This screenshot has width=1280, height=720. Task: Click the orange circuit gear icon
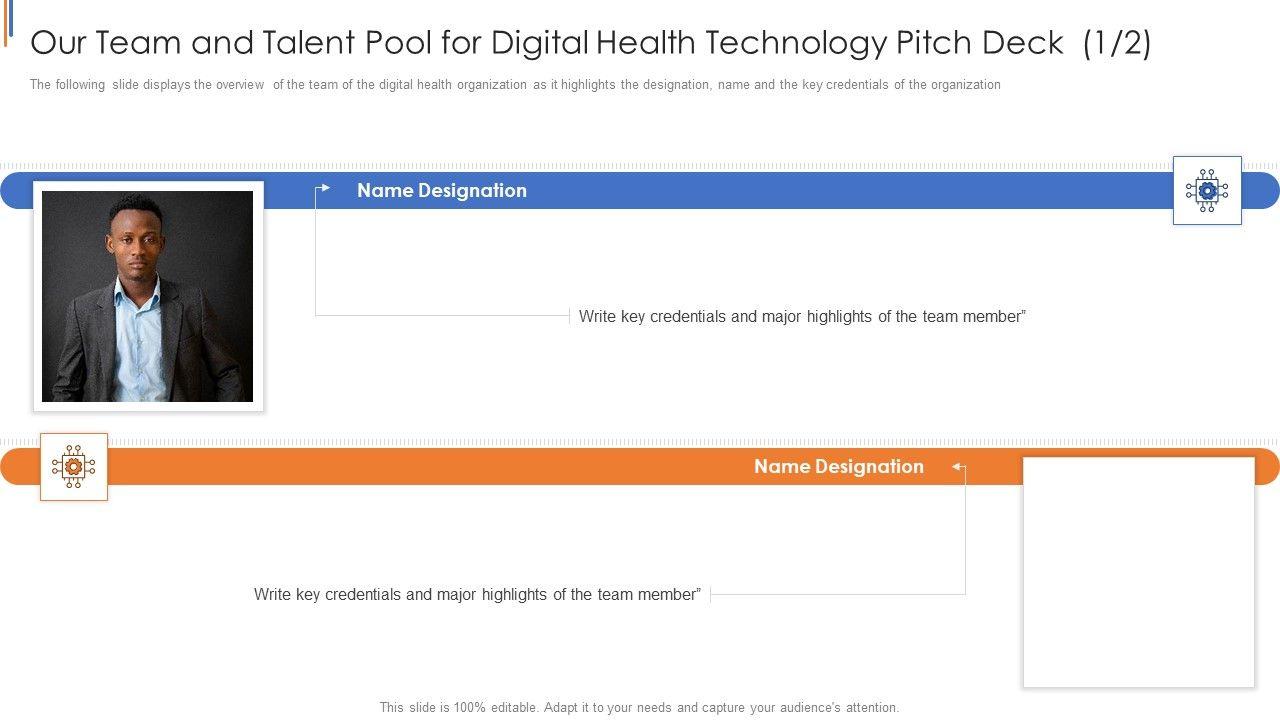coord(73,466)
